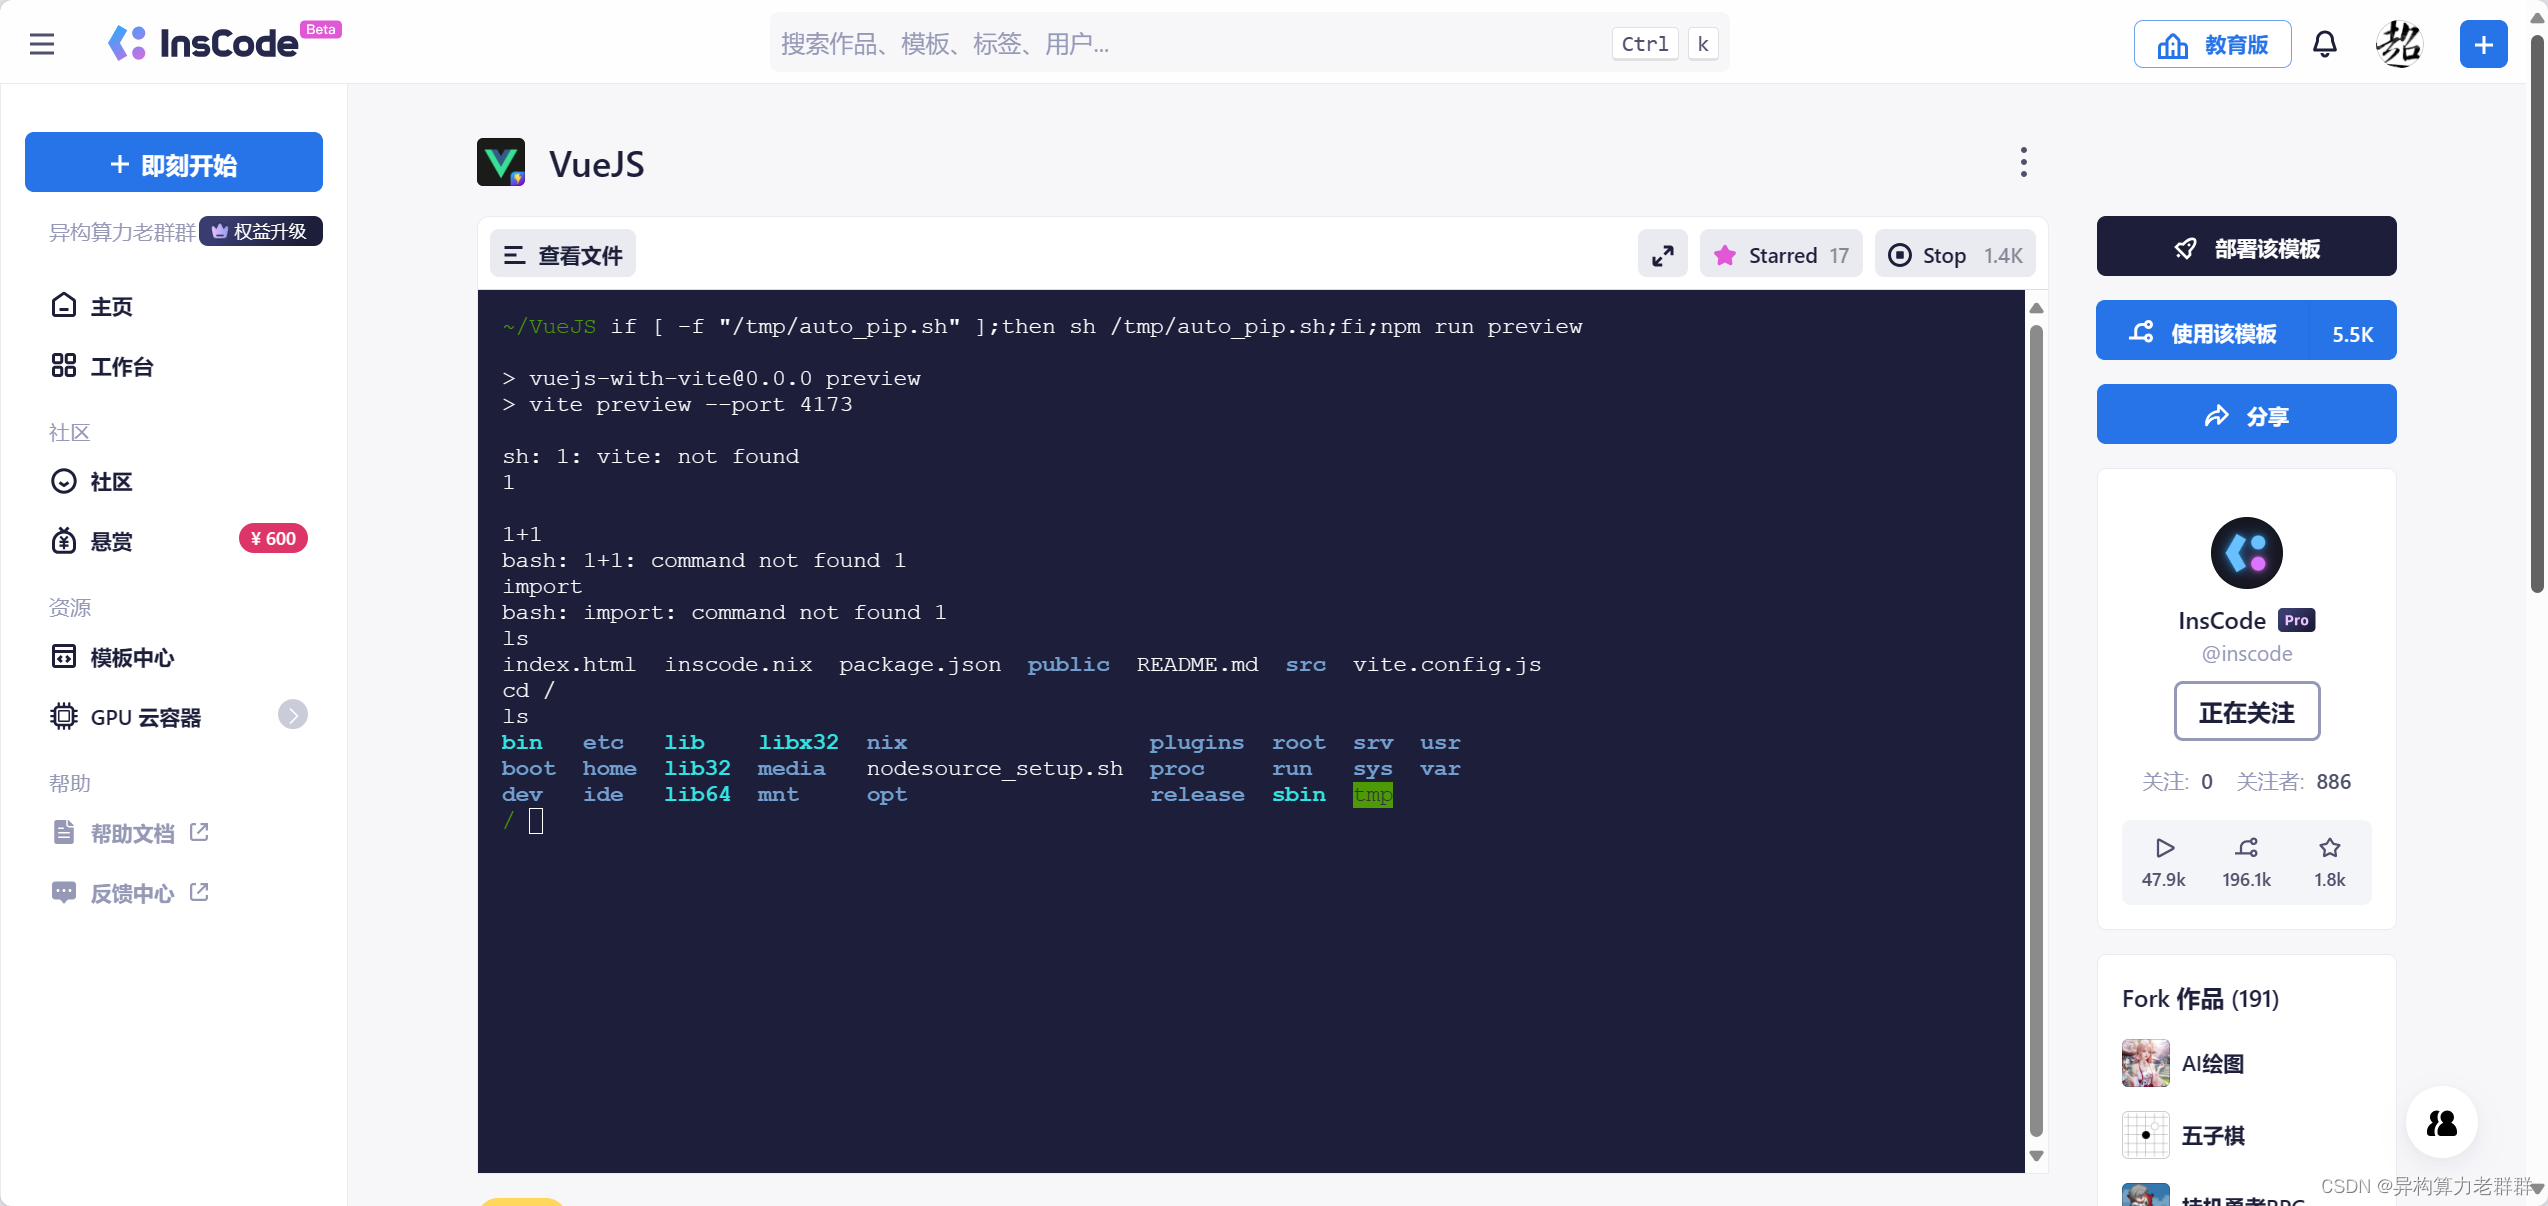Toggle the Starred state on this template
The width and height of the screenshot is (2548, 1206).
(x=1780, y=254)
